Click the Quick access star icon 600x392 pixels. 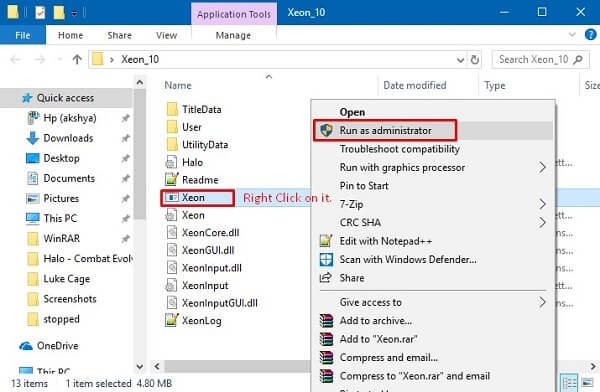pyautogui.click(x=26, y=98)
